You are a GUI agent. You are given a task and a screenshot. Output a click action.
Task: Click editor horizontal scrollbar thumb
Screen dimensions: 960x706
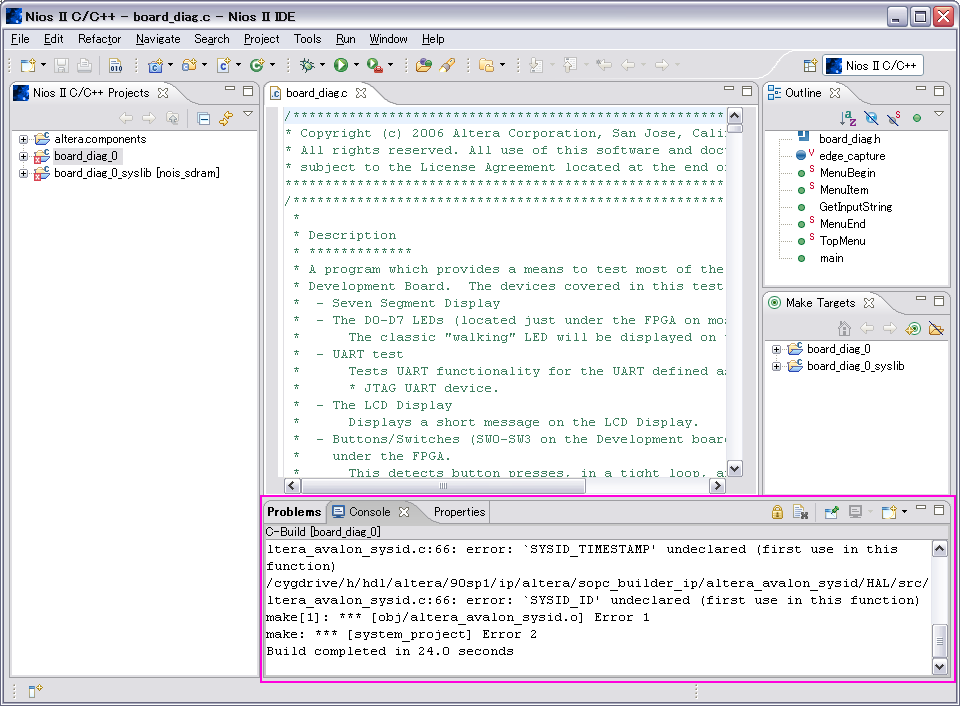pos(444,486)
